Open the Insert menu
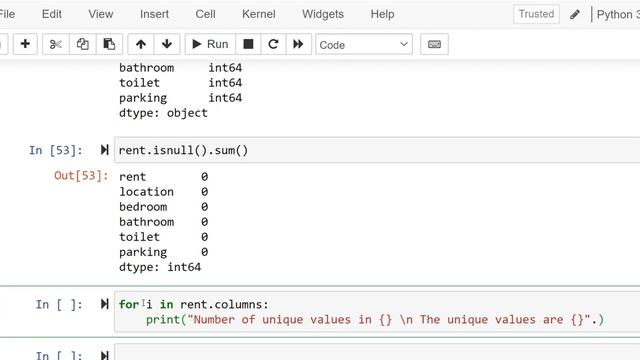640x360 pixels. 154,14
